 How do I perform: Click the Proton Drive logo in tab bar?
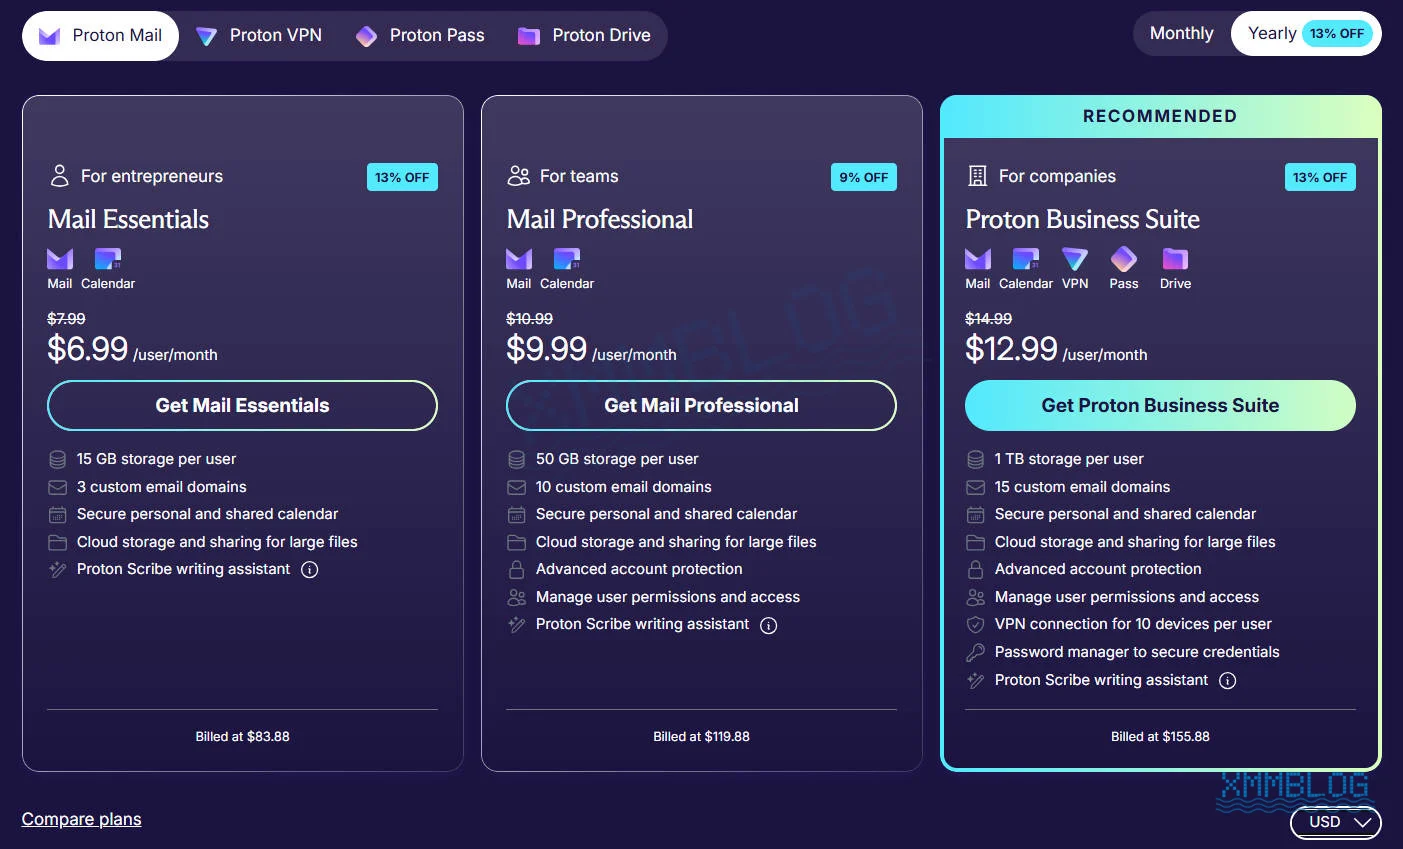(529, 36)
